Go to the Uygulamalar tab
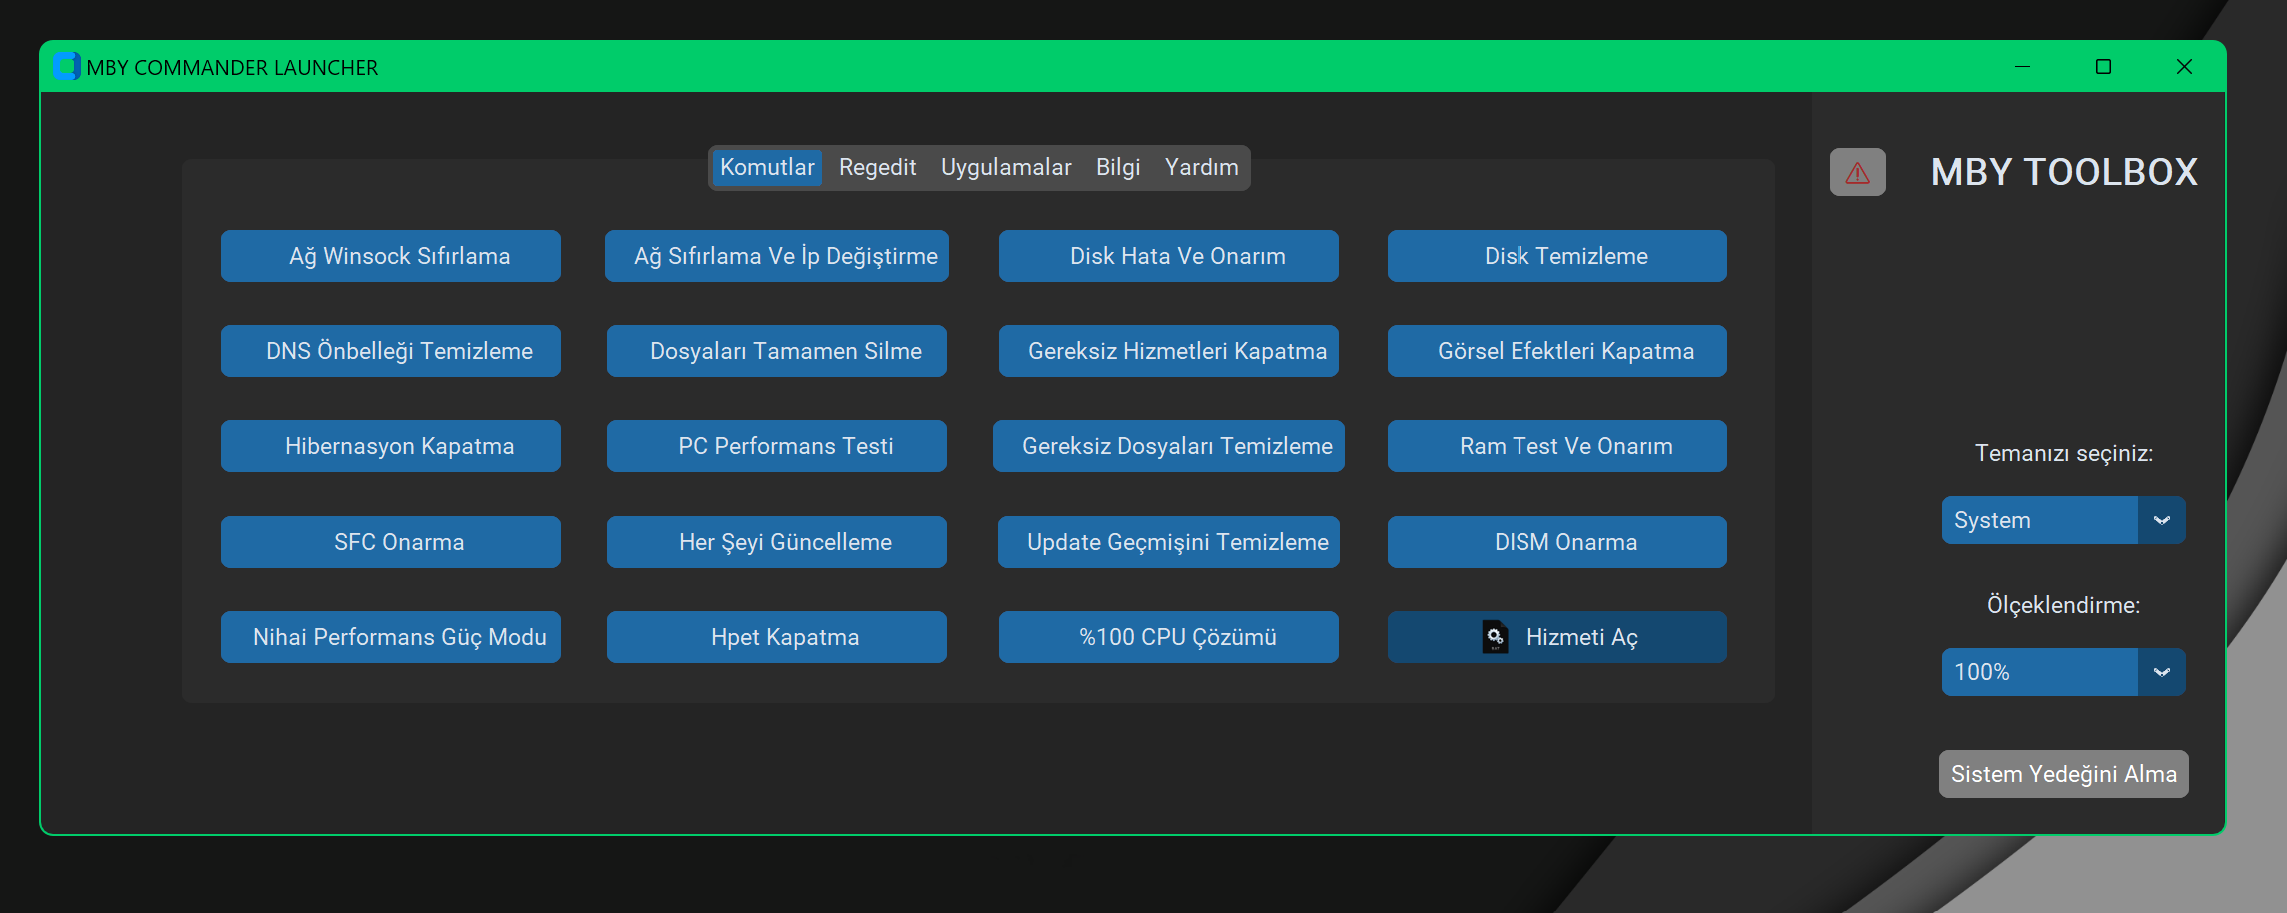2287x913 pixels. 1006,167
